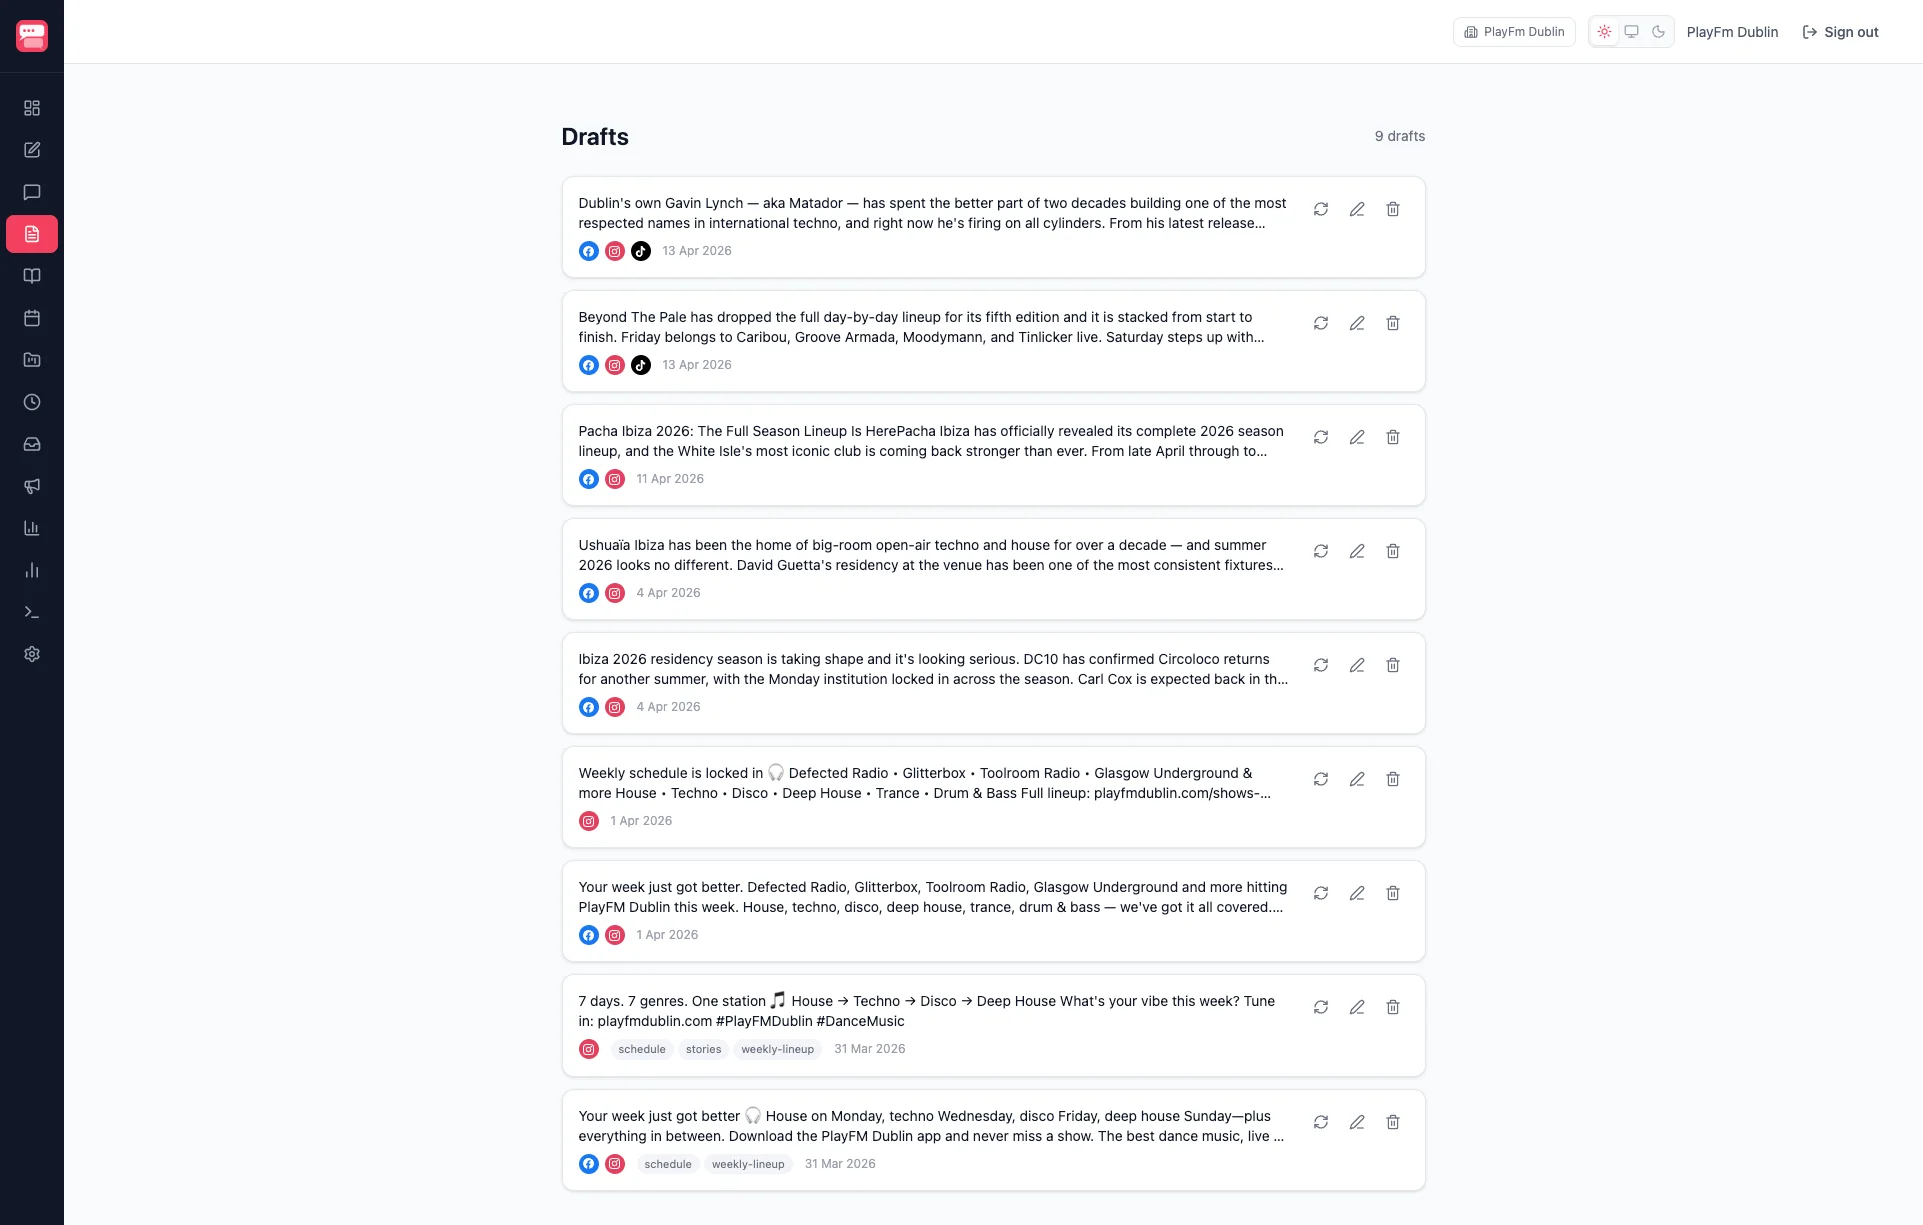The image size is (1923, 1225).
Task: Click the stories tag on the draft
Action: coord(703,1049)
